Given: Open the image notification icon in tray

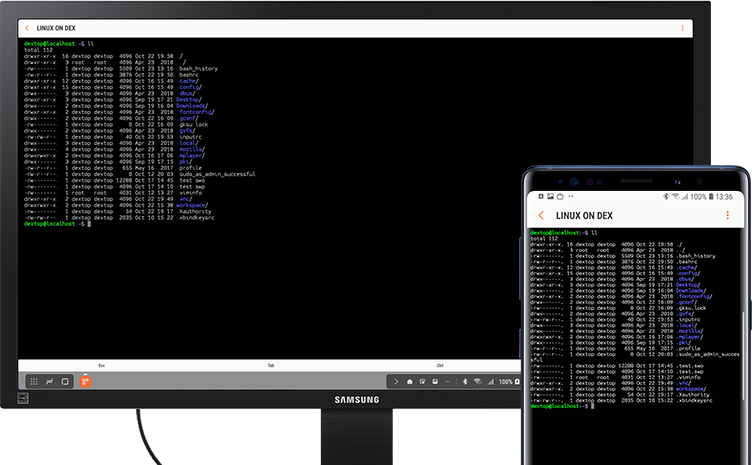Looking at the screenshot, I should 435,382.
